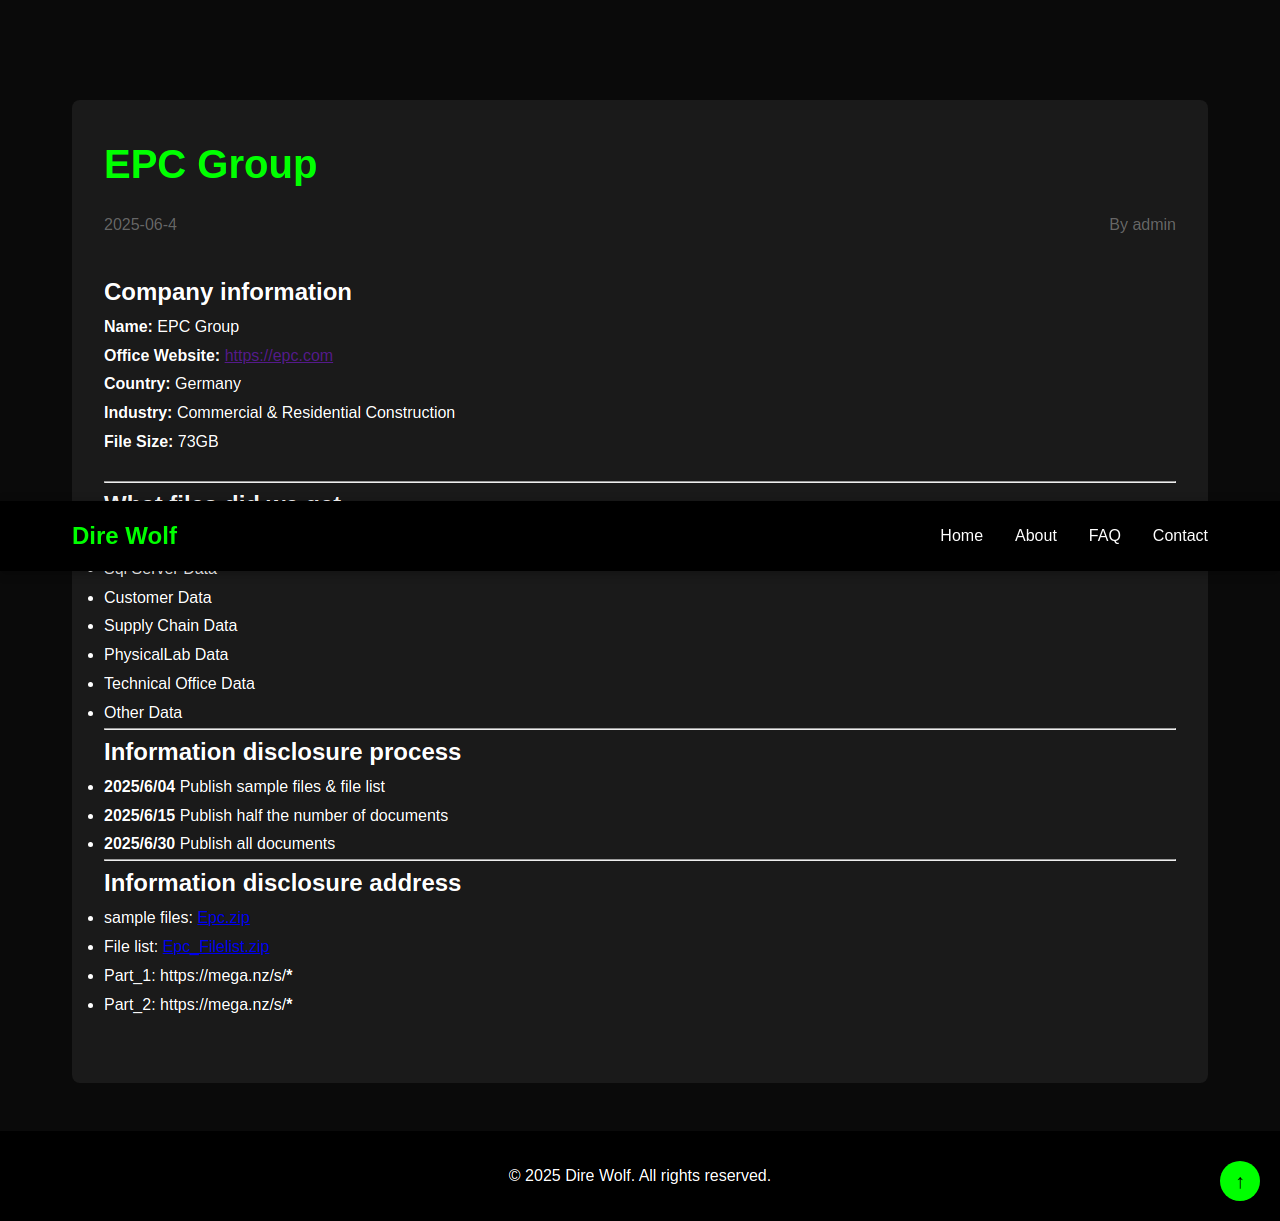Viewport: 1280px width, 1221px height.
Task: Click the 2025/6/30 Publish all documents entry
Action: (219, 844)
